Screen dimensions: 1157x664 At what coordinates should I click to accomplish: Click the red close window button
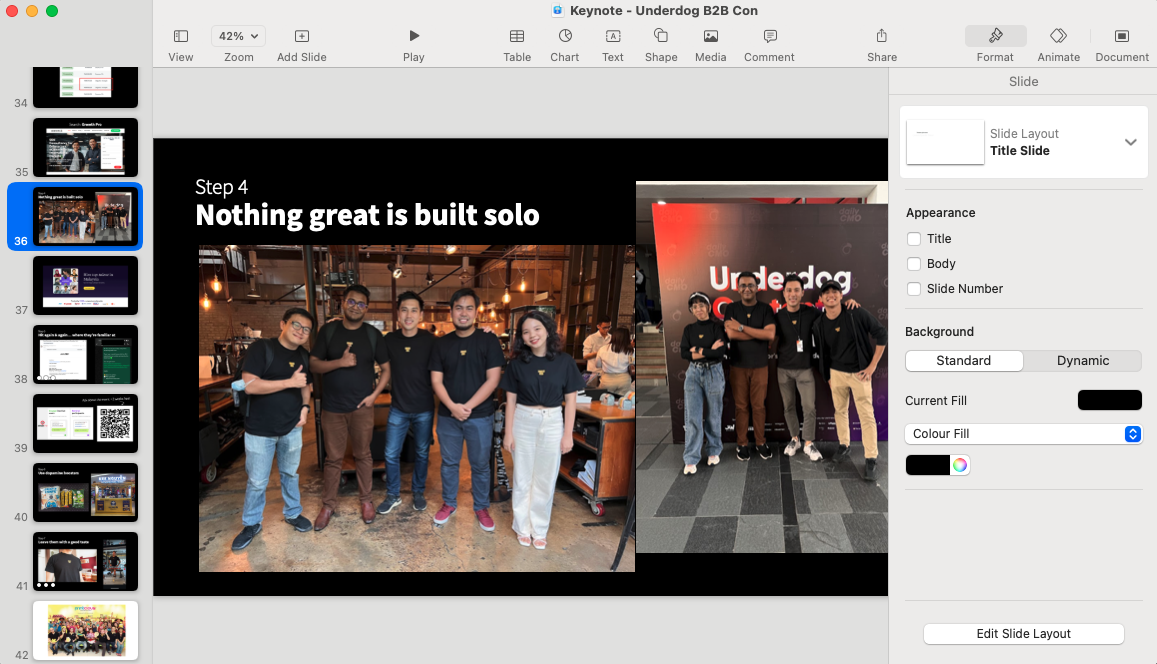[12, 11]
